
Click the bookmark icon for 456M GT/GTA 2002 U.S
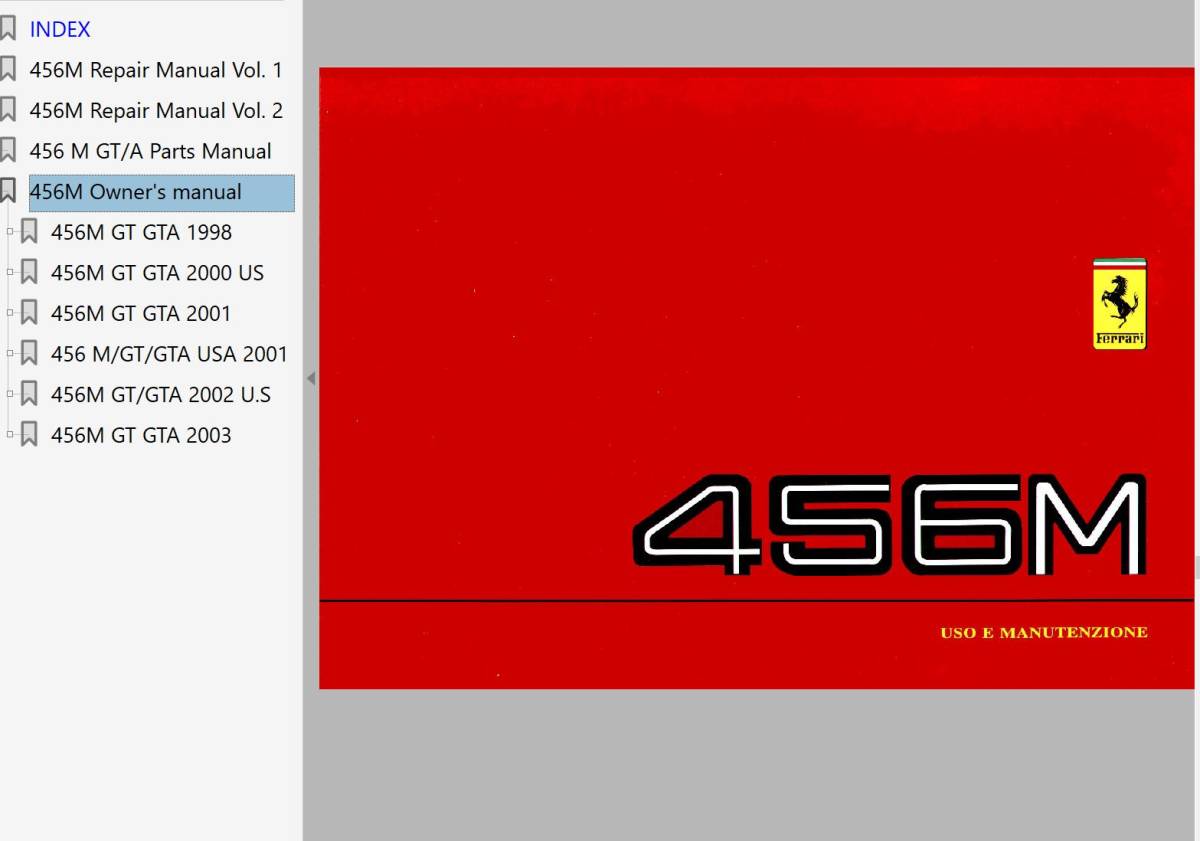[29, 394]
